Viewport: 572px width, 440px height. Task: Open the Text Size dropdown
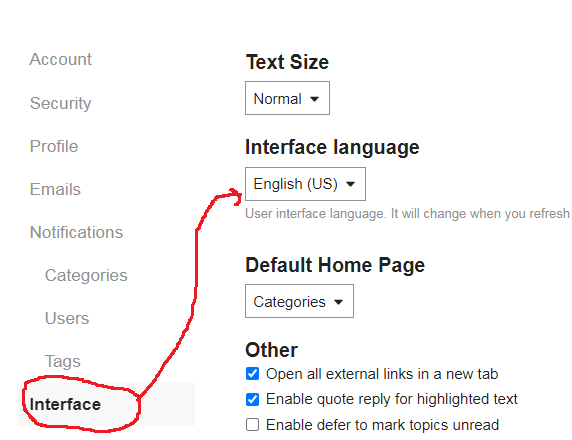point(287,98)
